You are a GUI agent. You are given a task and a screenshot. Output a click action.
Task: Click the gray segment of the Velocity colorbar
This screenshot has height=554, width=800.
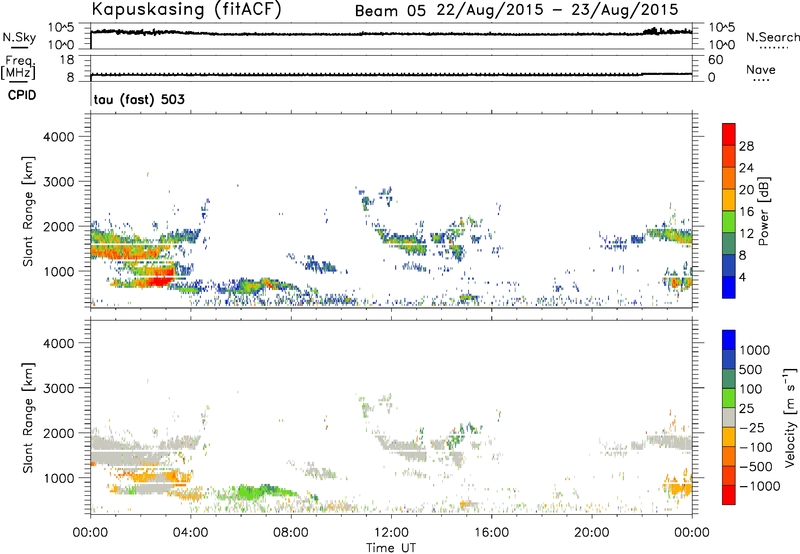click(729, 417)
